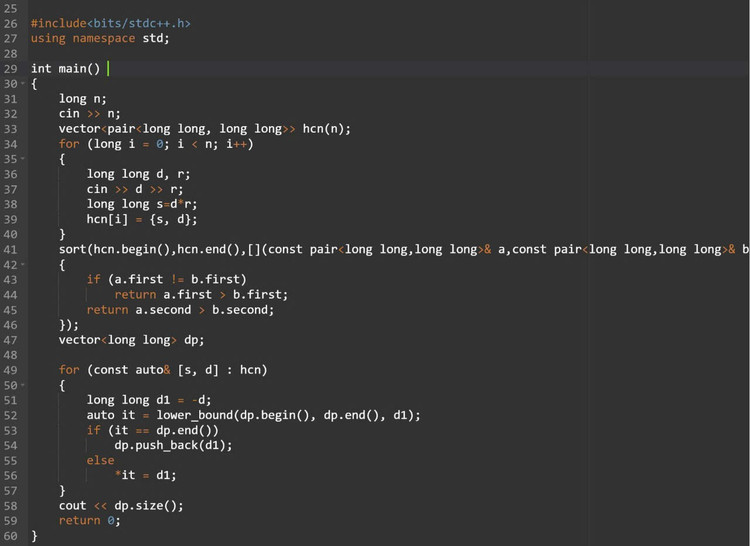
Task: Select line number 41 in the gutter
Action: click(10, 249)
